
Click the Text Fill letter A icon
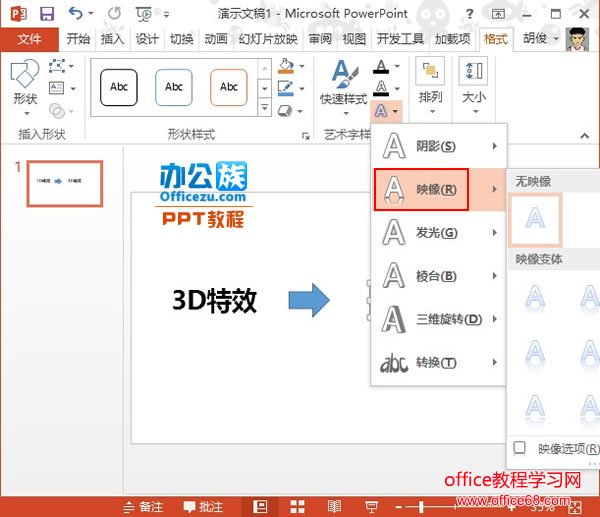pyautogui.click(x=381, y=67)
